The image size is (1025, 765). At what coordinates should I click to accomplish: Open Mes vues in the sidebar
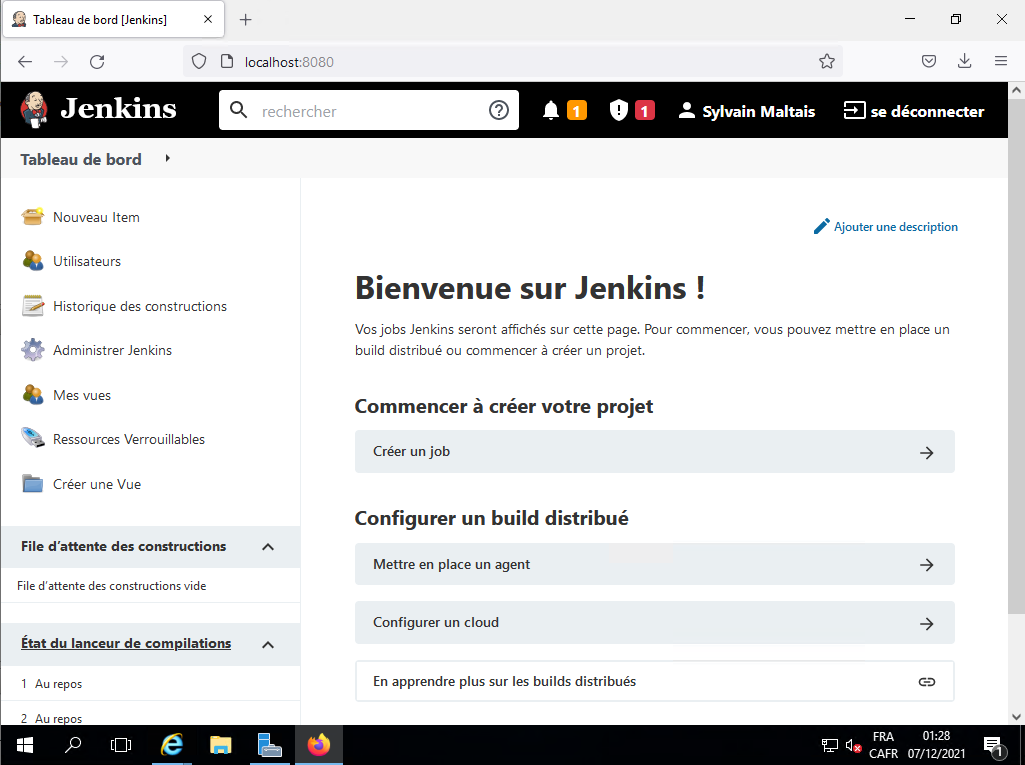[x=82, y=395]
